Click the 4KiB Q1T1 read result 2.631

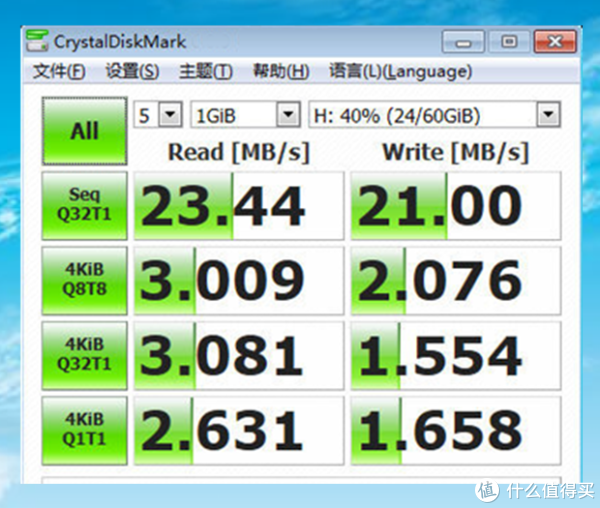(239, 431)
